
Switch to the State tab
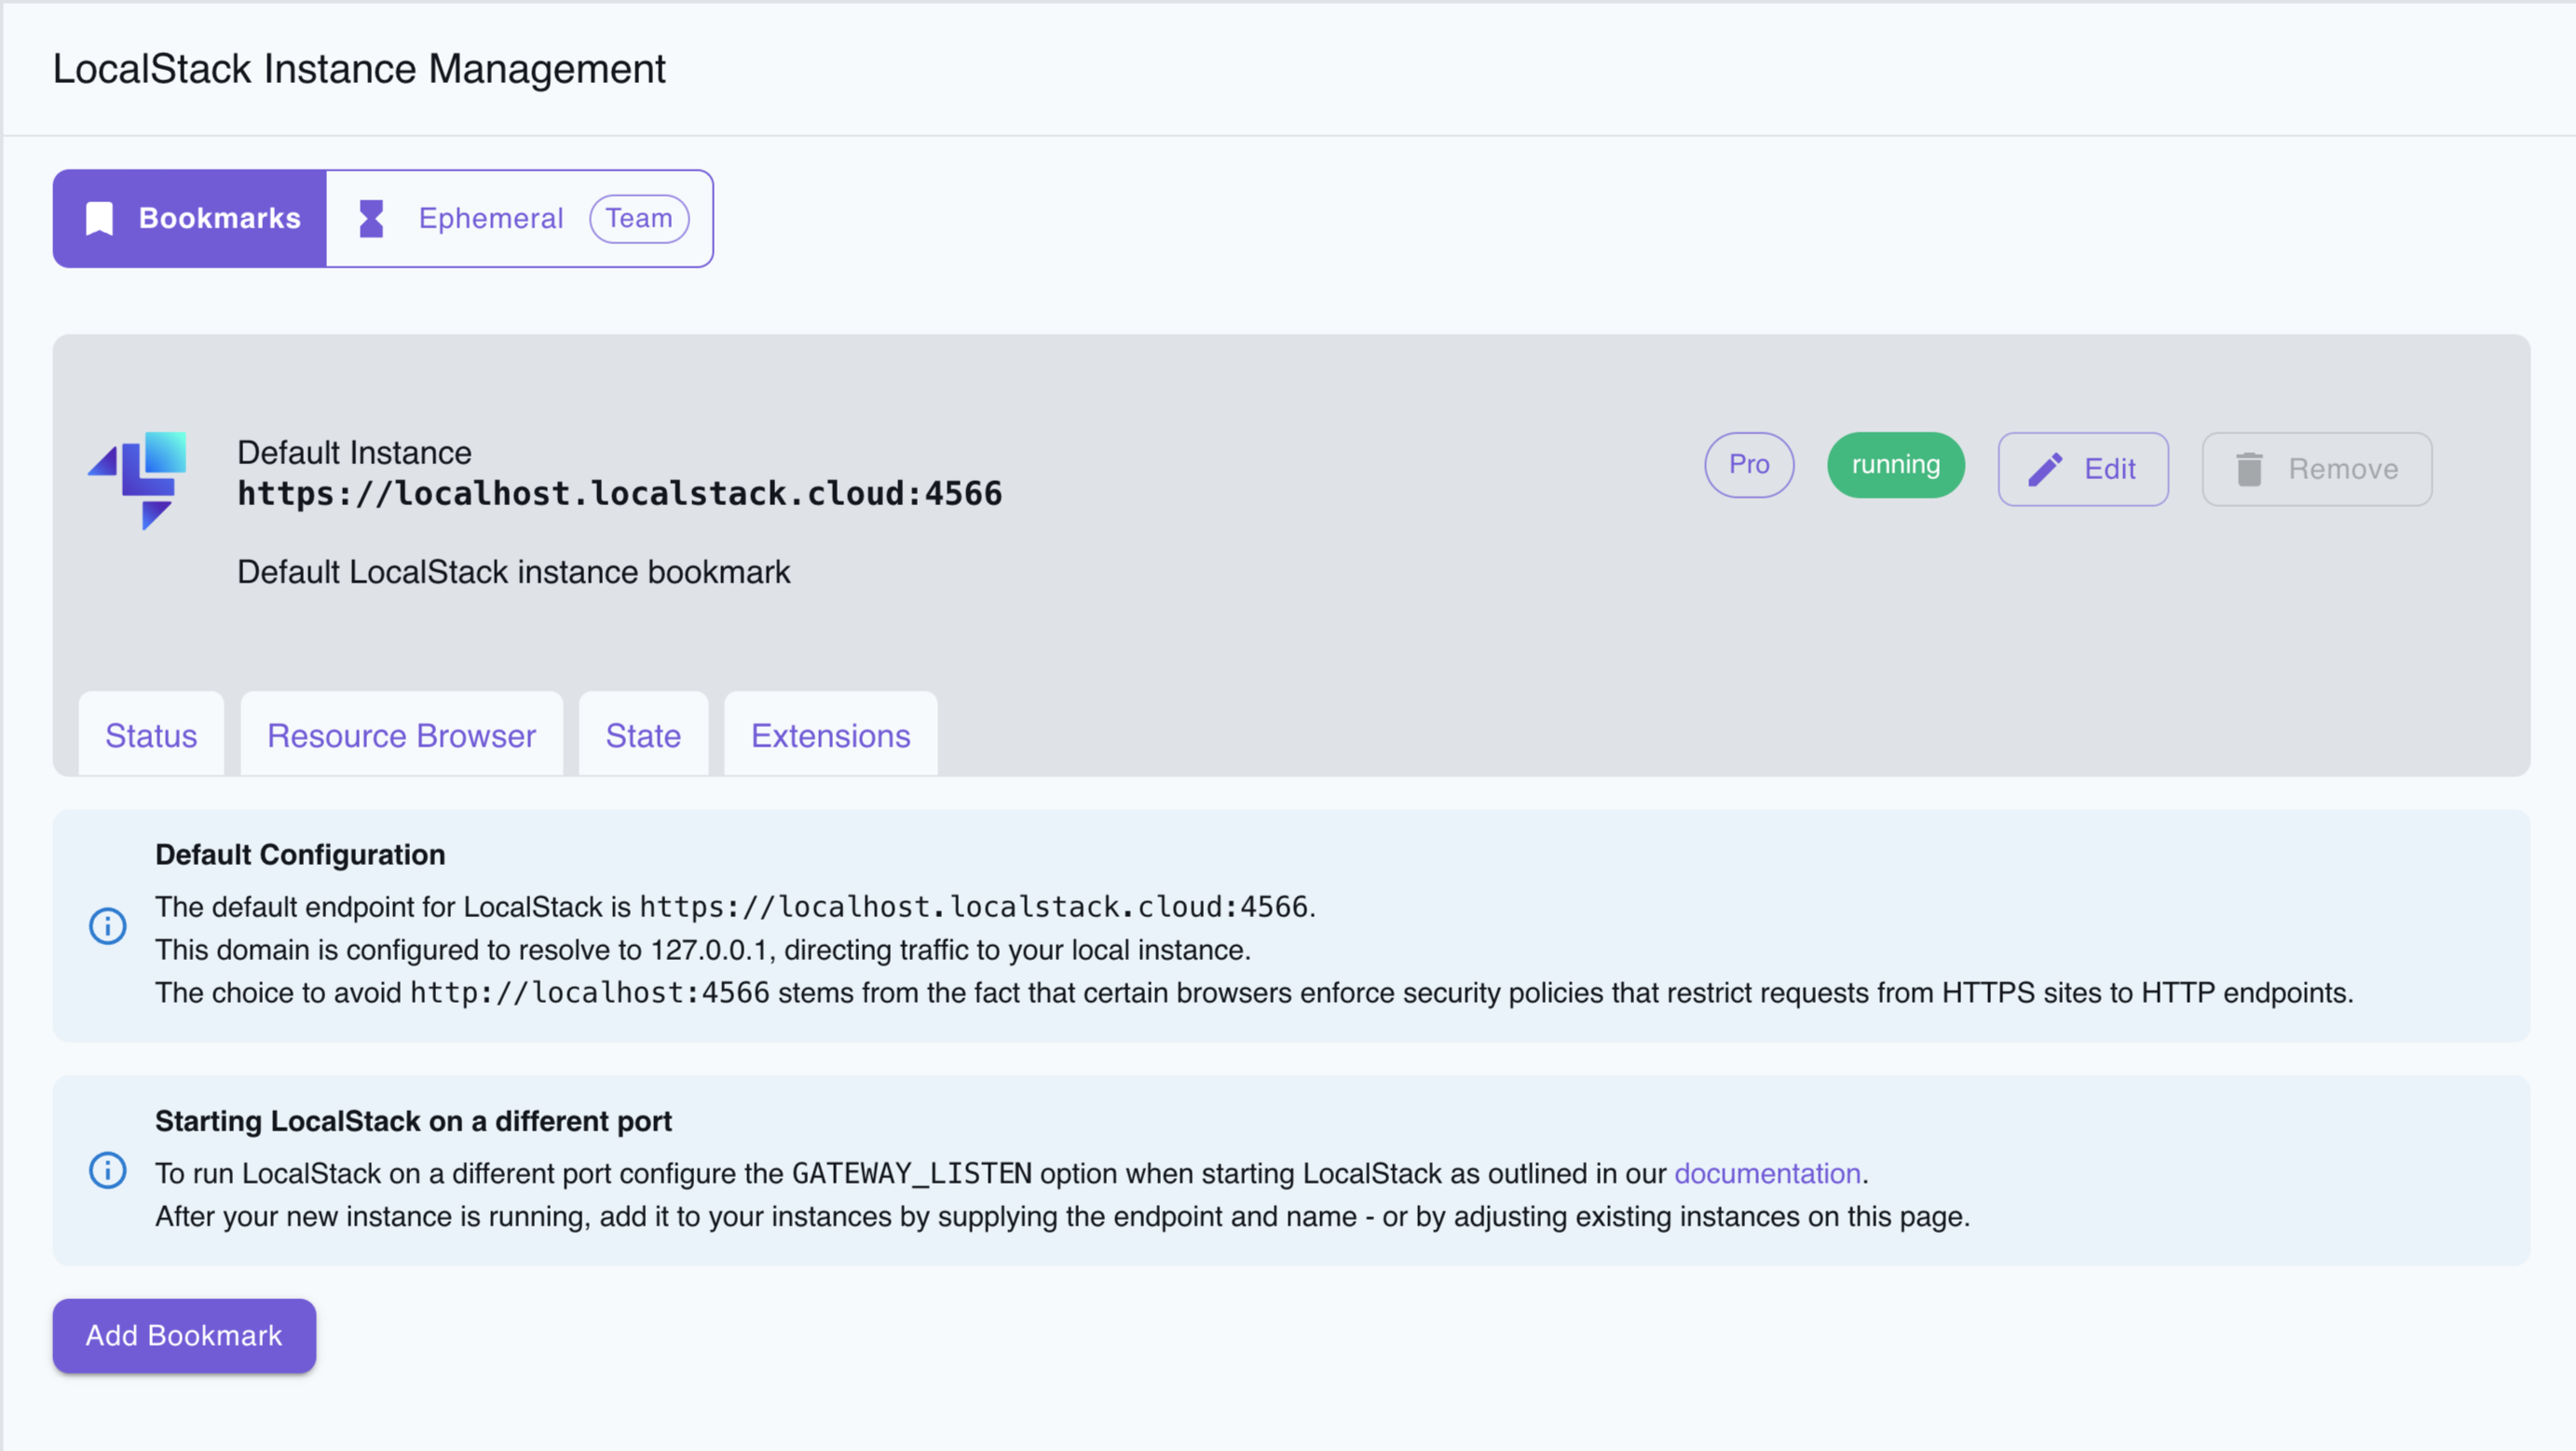pos(642,735)
